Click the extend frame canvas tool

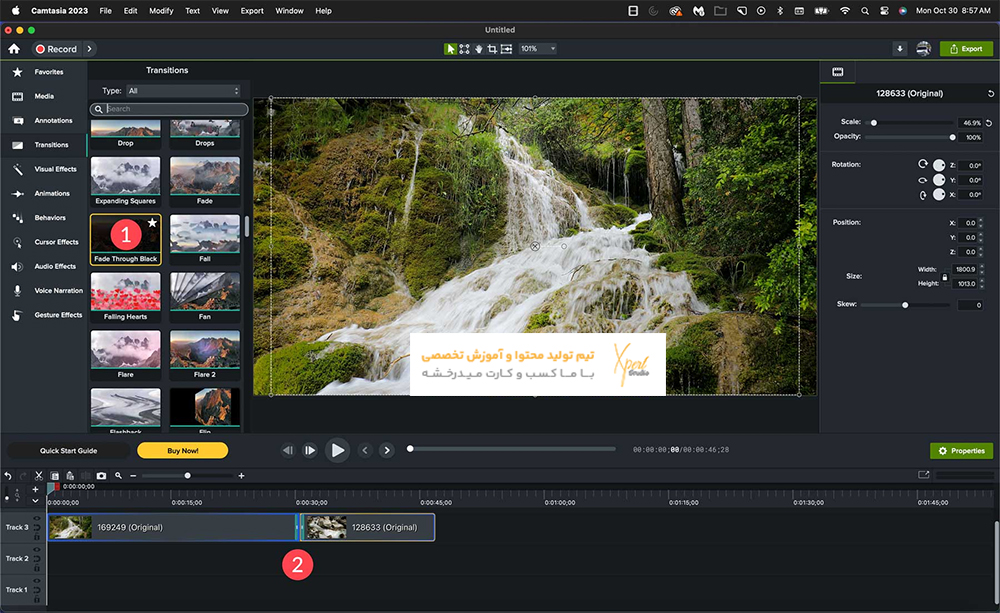pyautogui.click(x=506, y=49)
